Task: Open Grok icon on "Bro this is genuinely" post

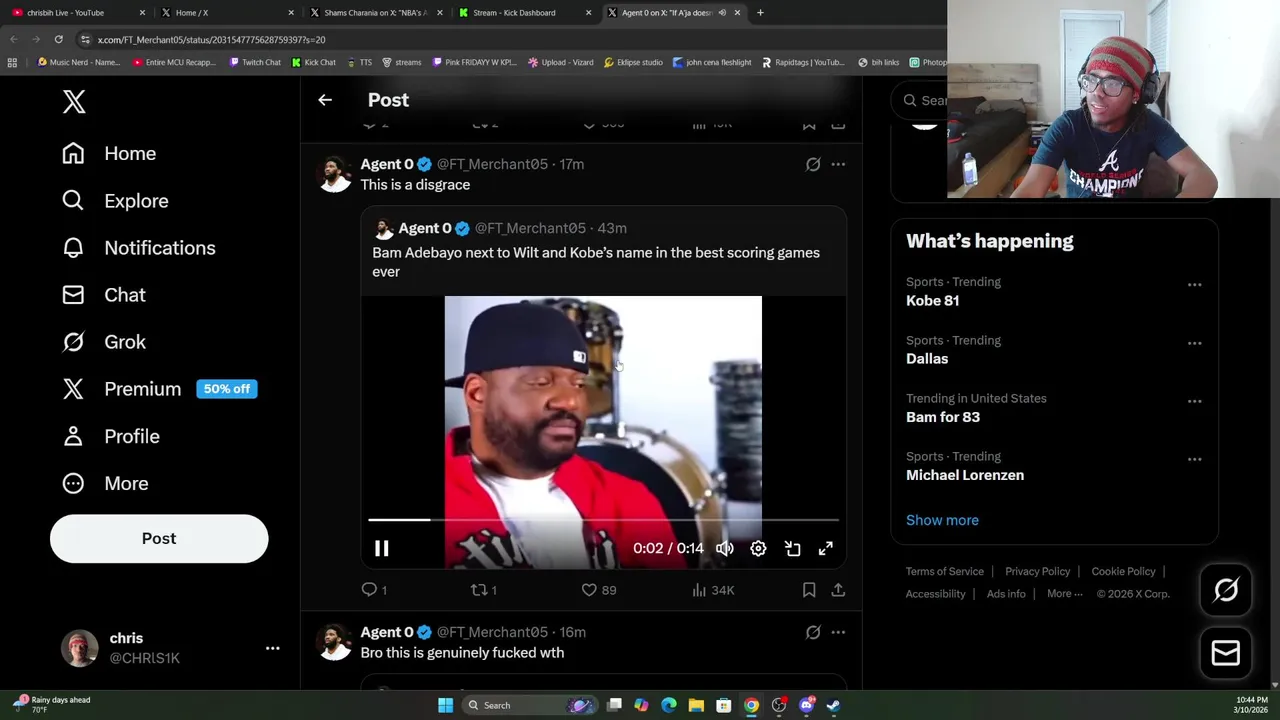Action: pos(813,632)
